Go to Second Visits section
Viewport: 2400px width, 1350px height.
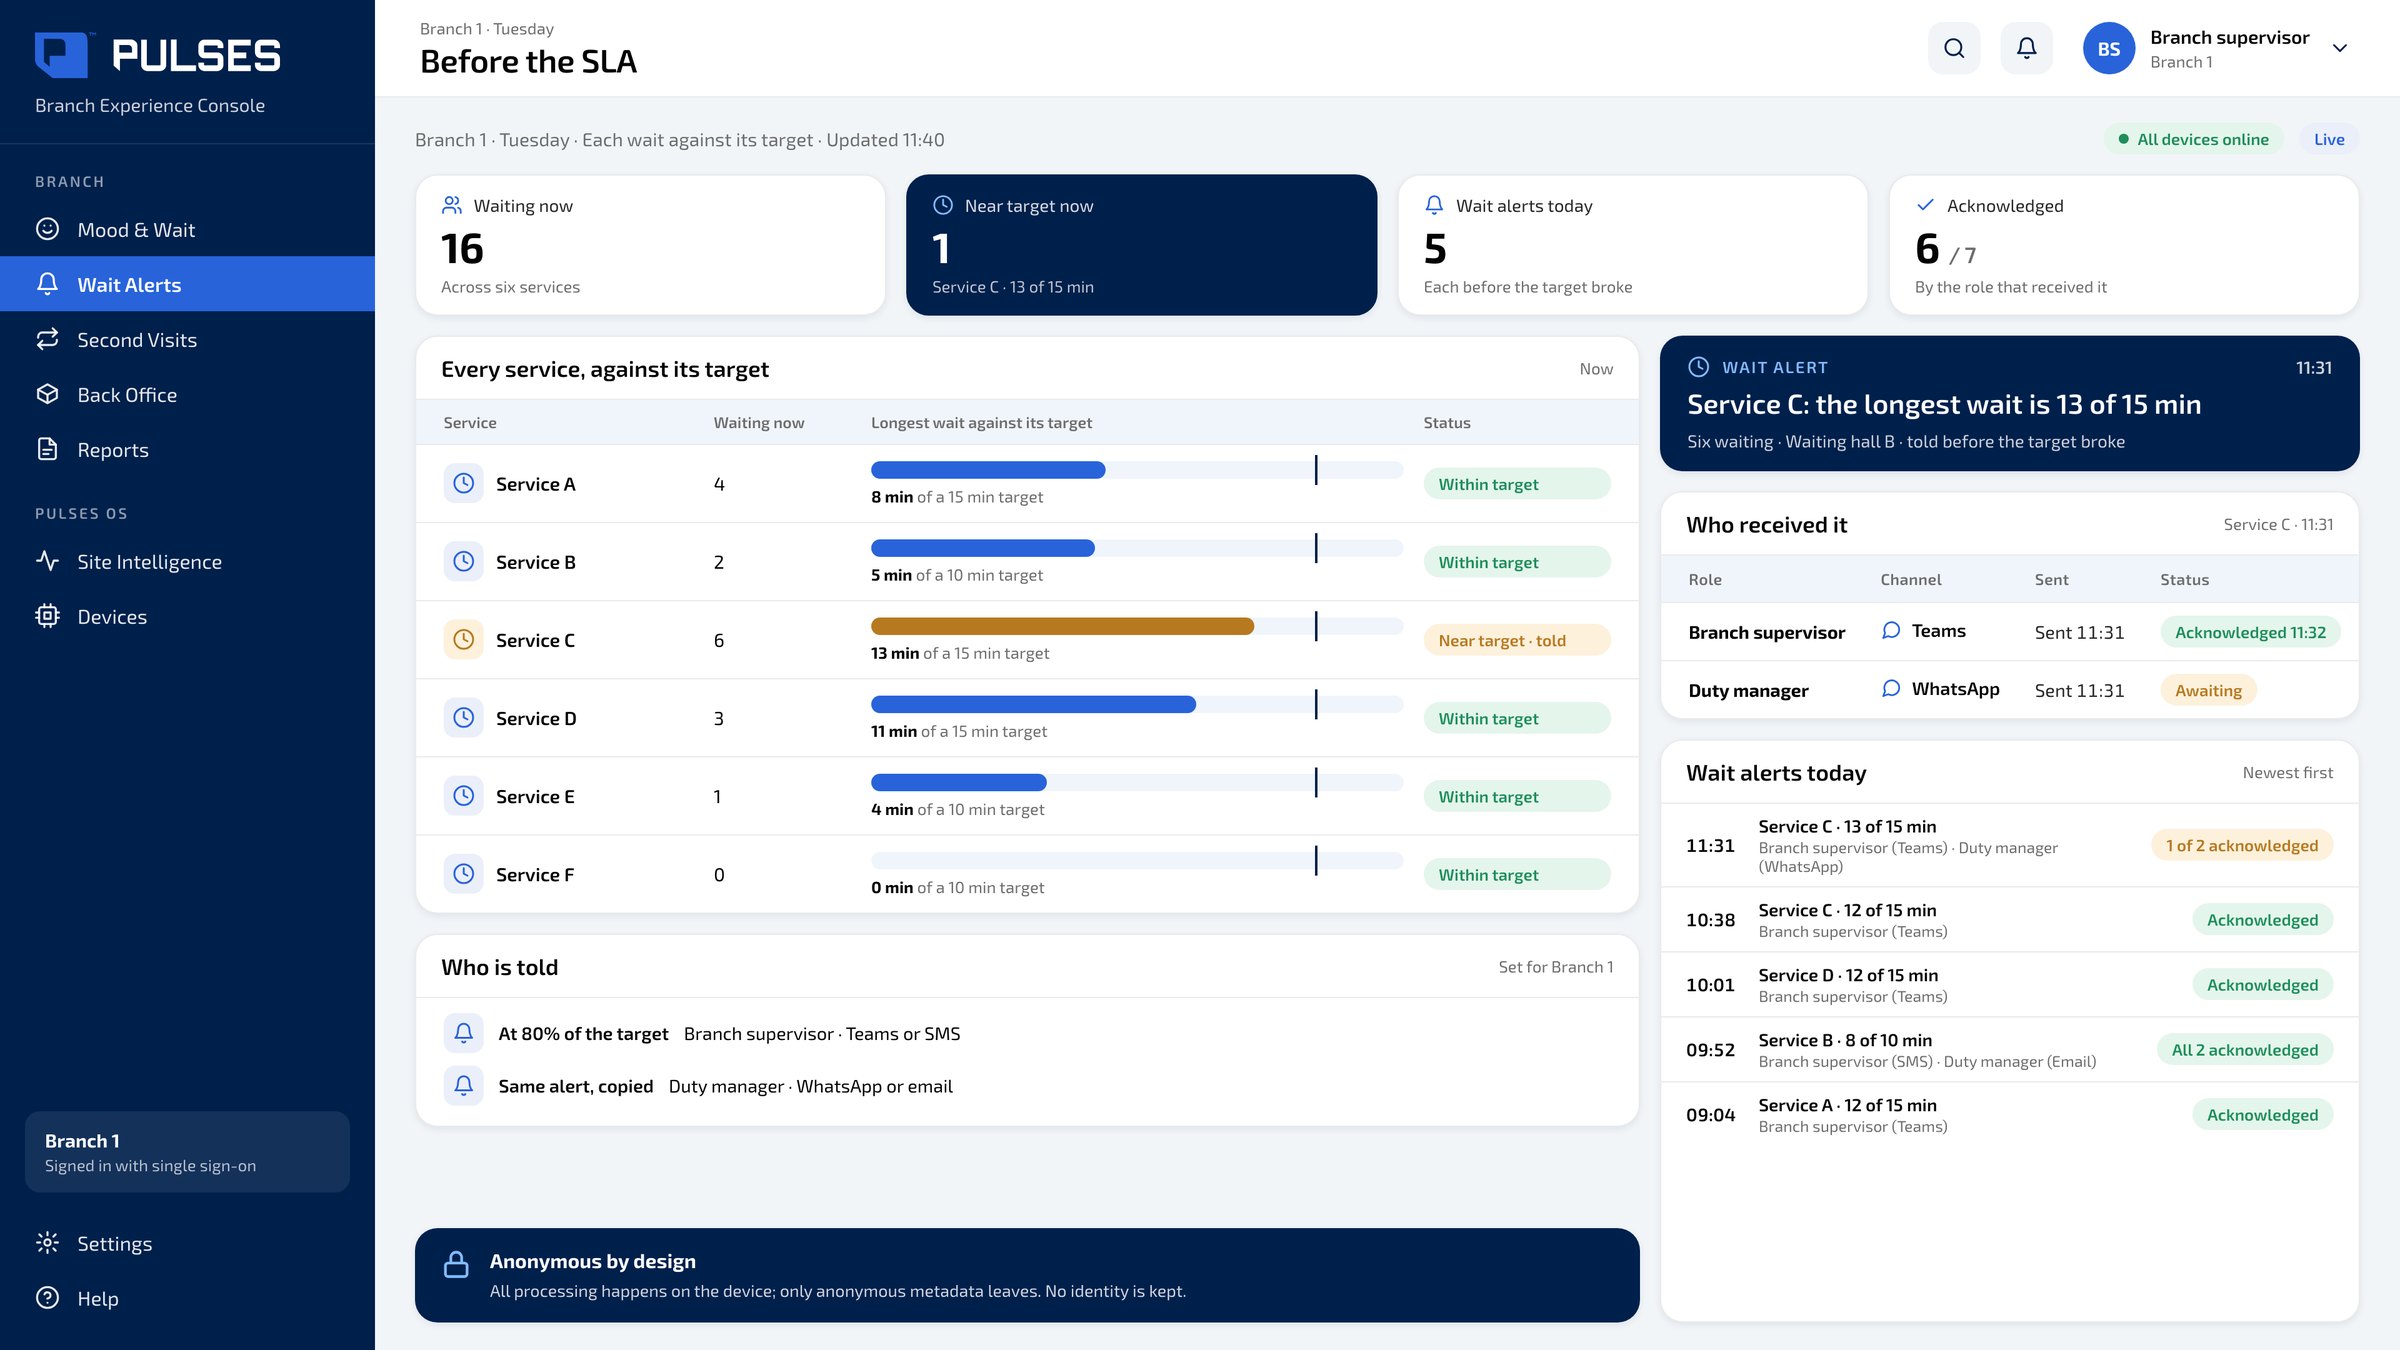[187, 339]
